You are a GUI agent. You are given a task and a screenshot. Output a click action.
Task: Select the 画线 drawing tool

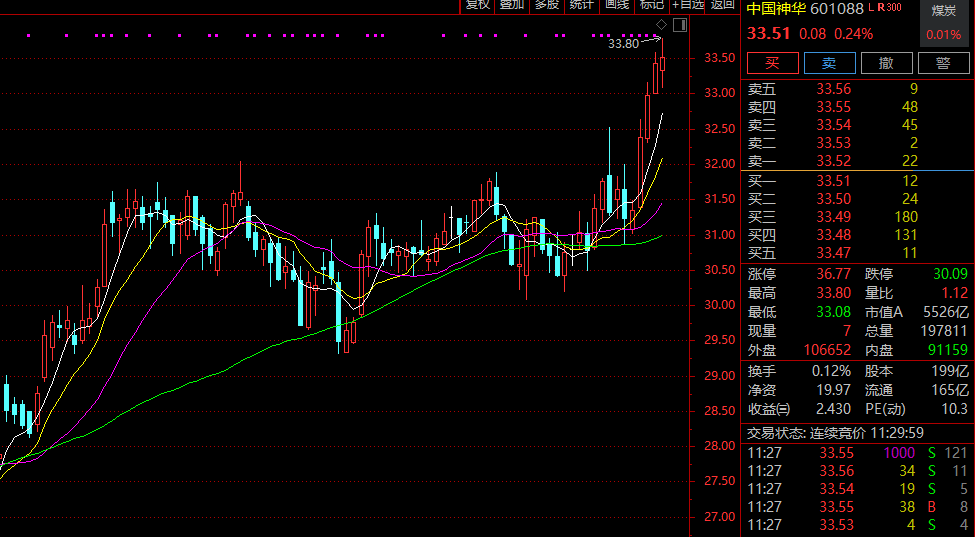coord(616,5)
